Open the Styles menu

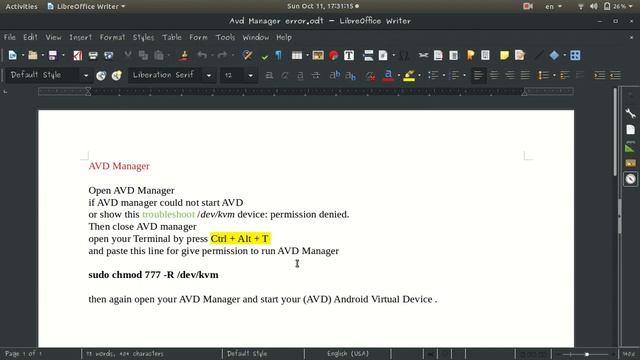[143, 37]
